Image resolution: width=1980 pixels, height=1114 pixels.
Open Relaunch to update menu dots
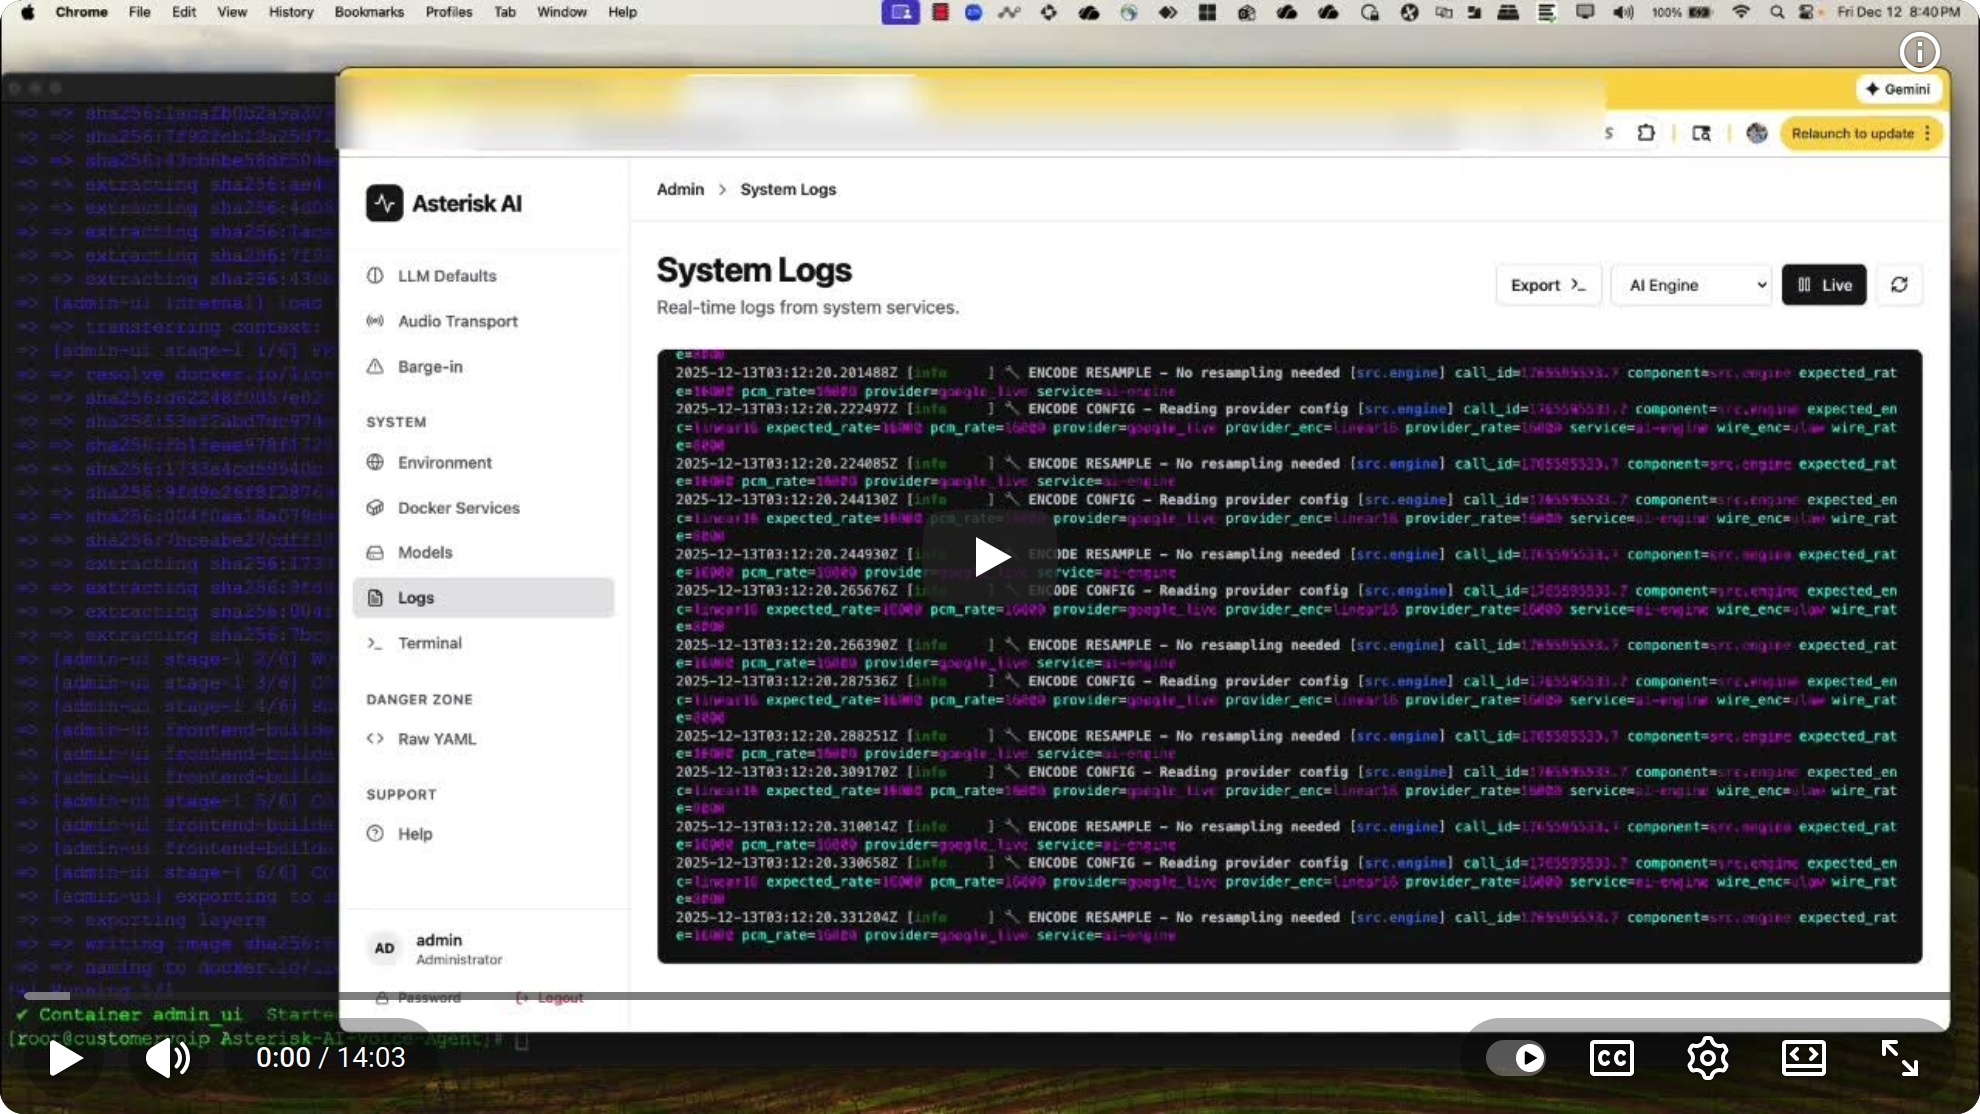(x=1927, y=133)
